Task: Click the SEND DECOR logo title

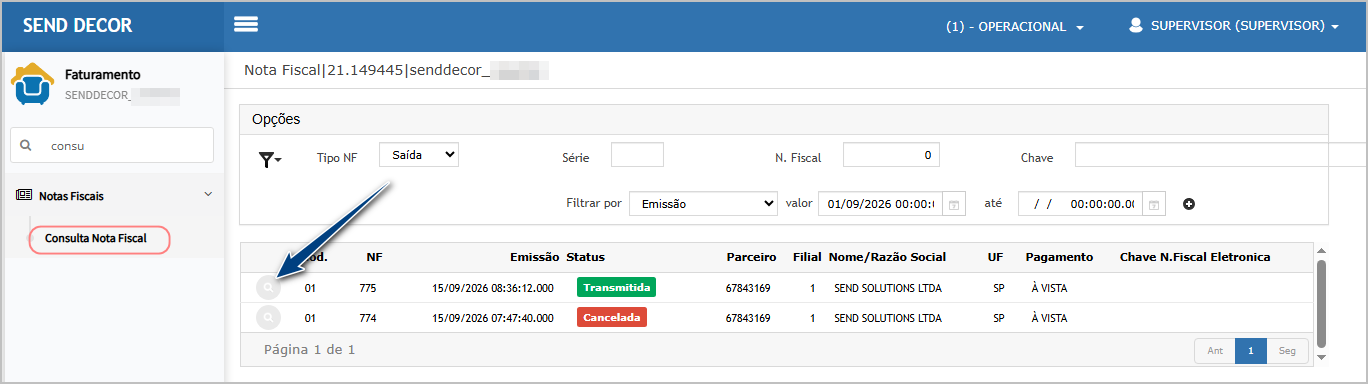Action: [x=78, y=25]
